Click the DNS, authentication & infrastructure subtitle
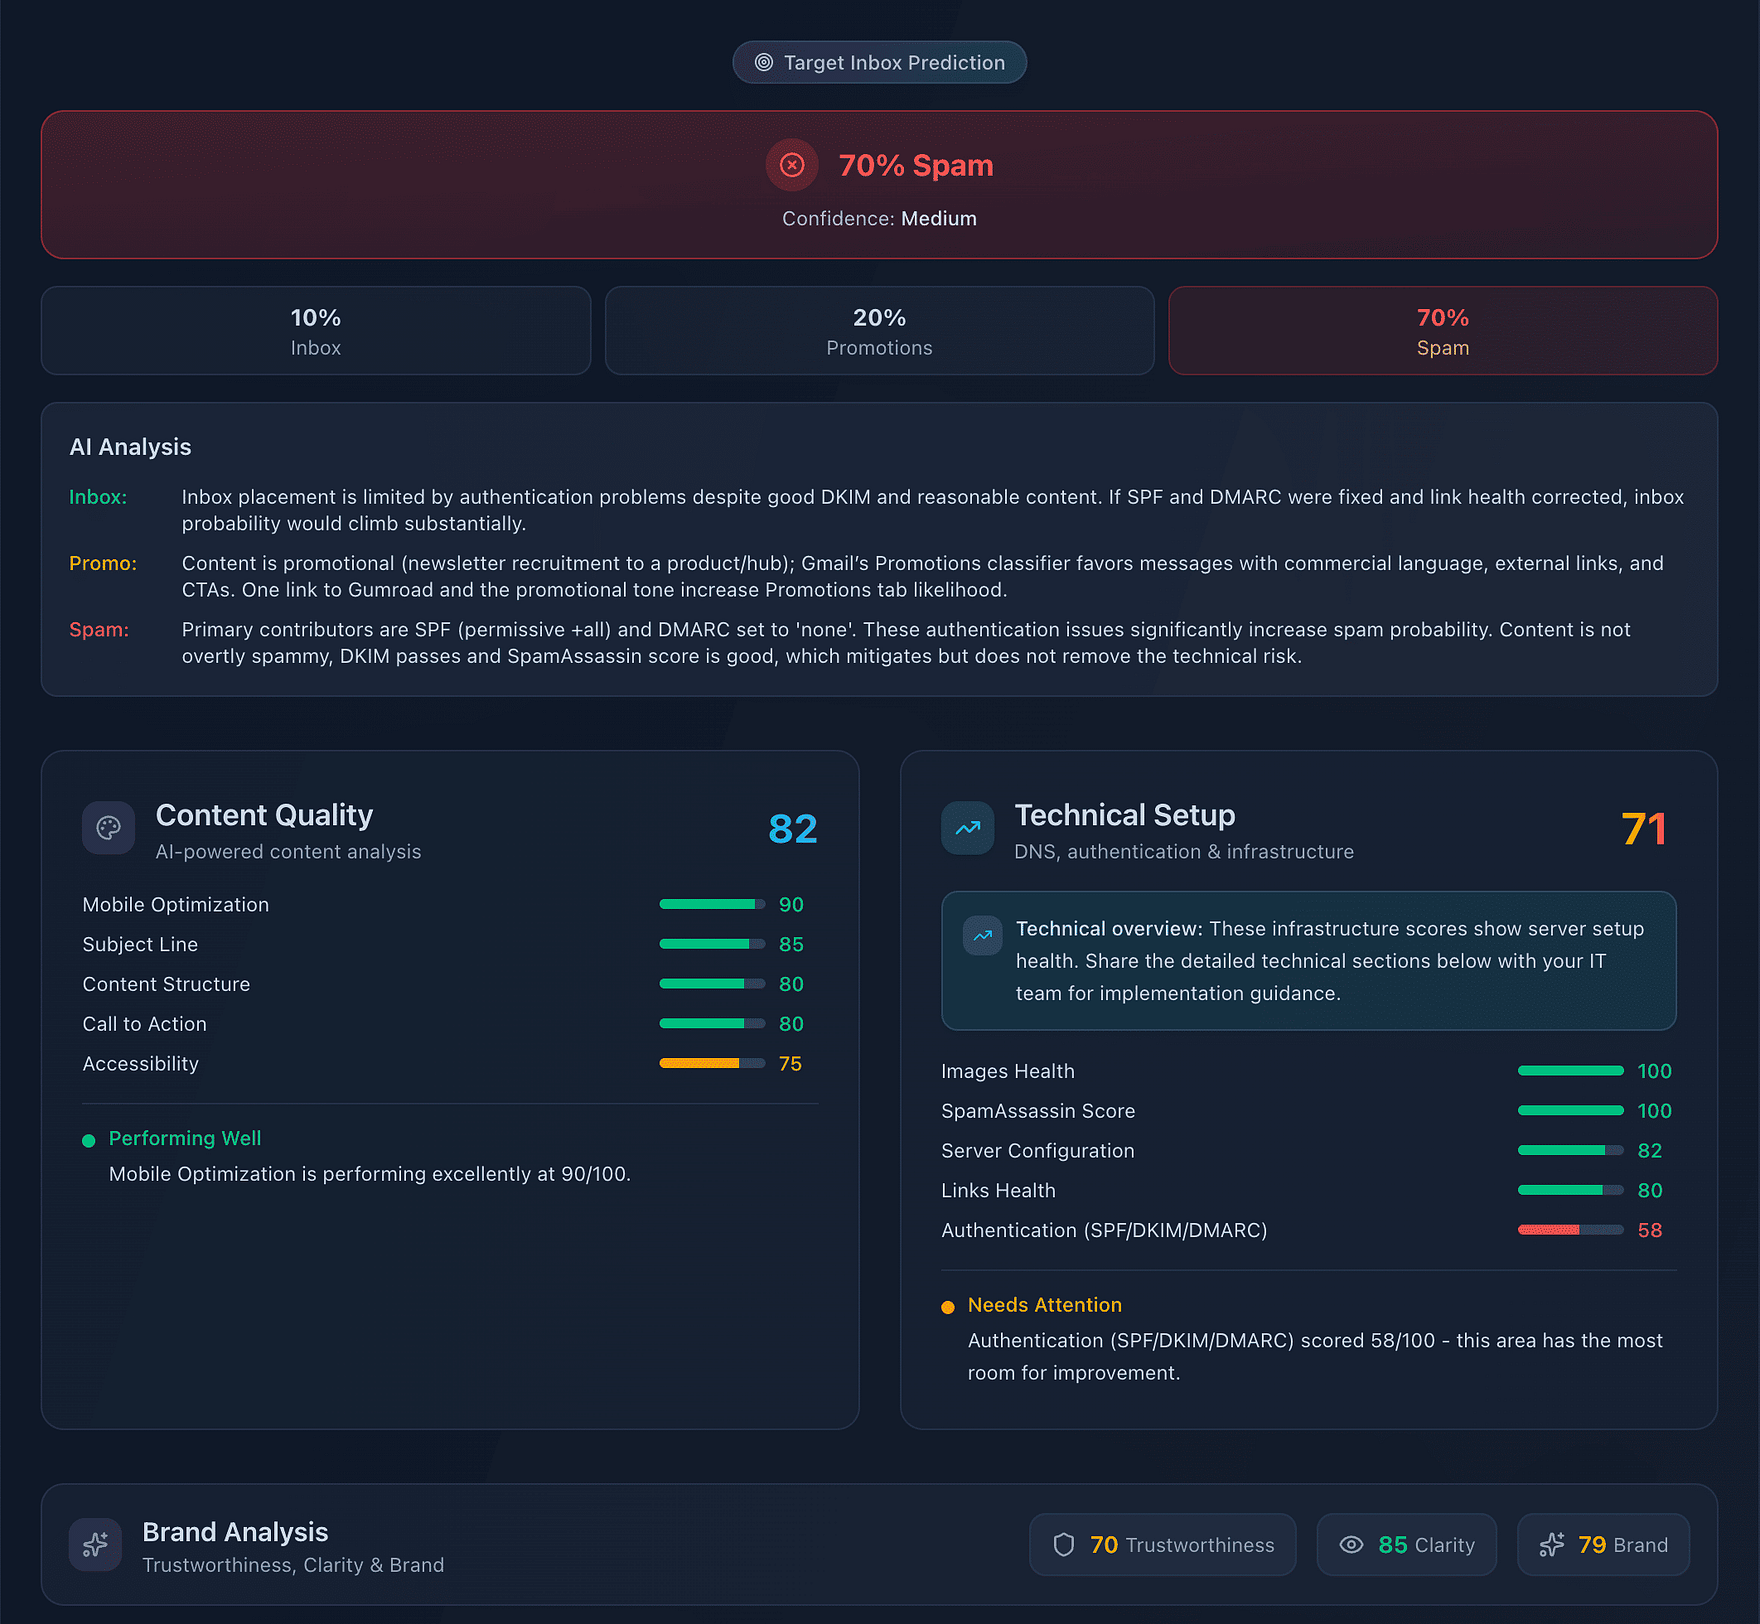This screenshot has height=1624, width=1760. (x=1184, y=851)
